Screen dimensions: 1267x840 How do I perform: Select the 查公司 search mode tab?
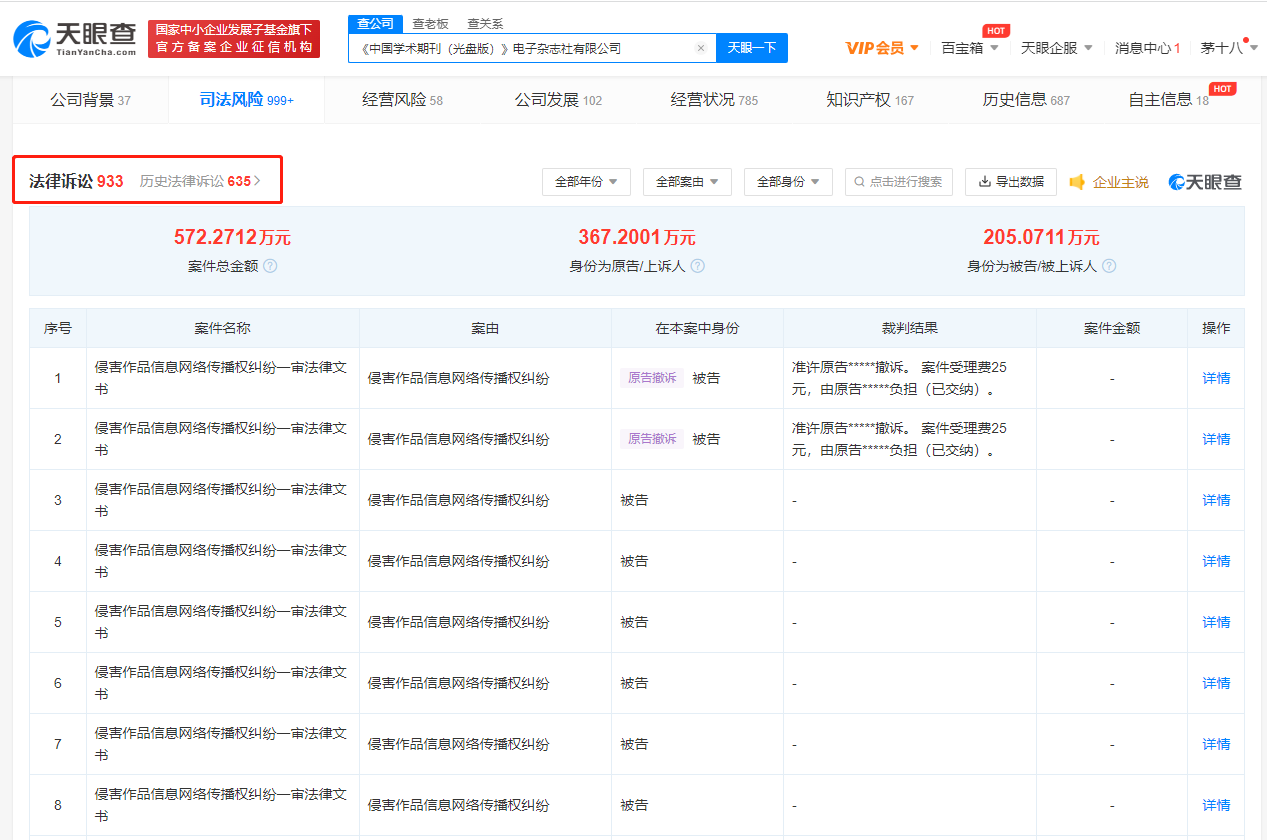click(x=376, y=24)
